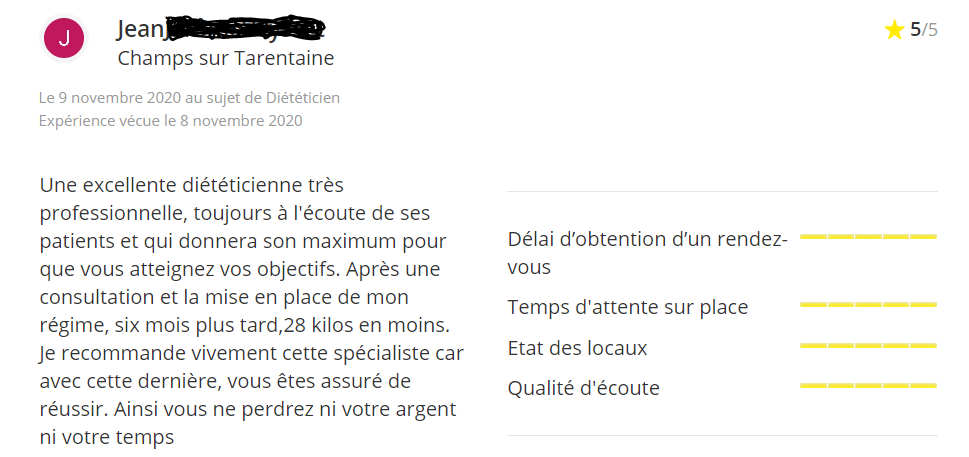969x457 pixels.
Task: Click the pink "J" avatar circle
Action: click(x=65, y=39)
